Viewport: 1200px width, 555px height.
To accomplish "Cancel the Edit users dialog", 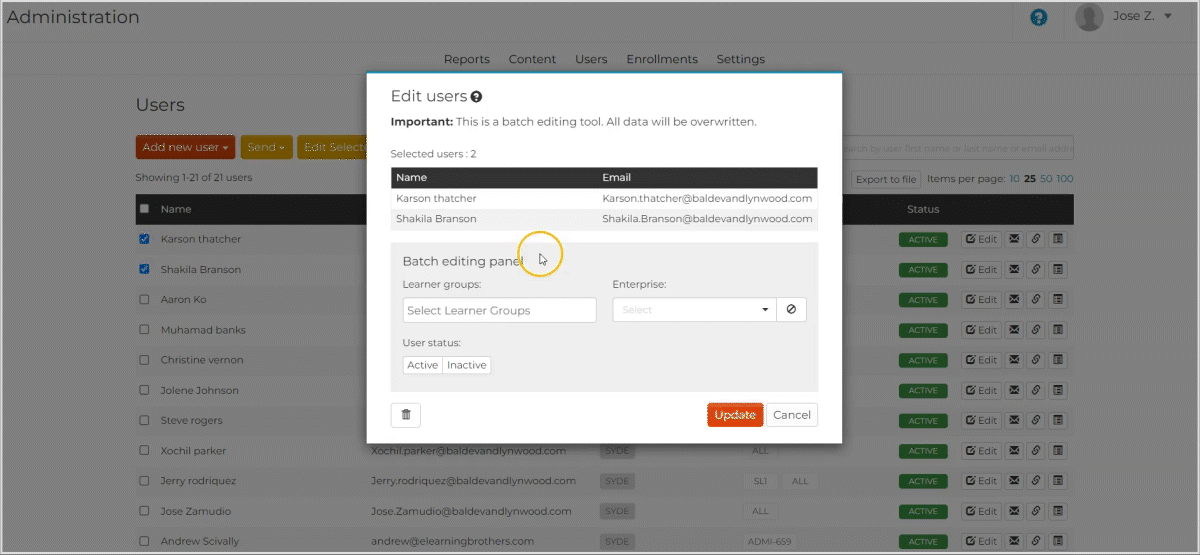I will click(x=791, y=415).
